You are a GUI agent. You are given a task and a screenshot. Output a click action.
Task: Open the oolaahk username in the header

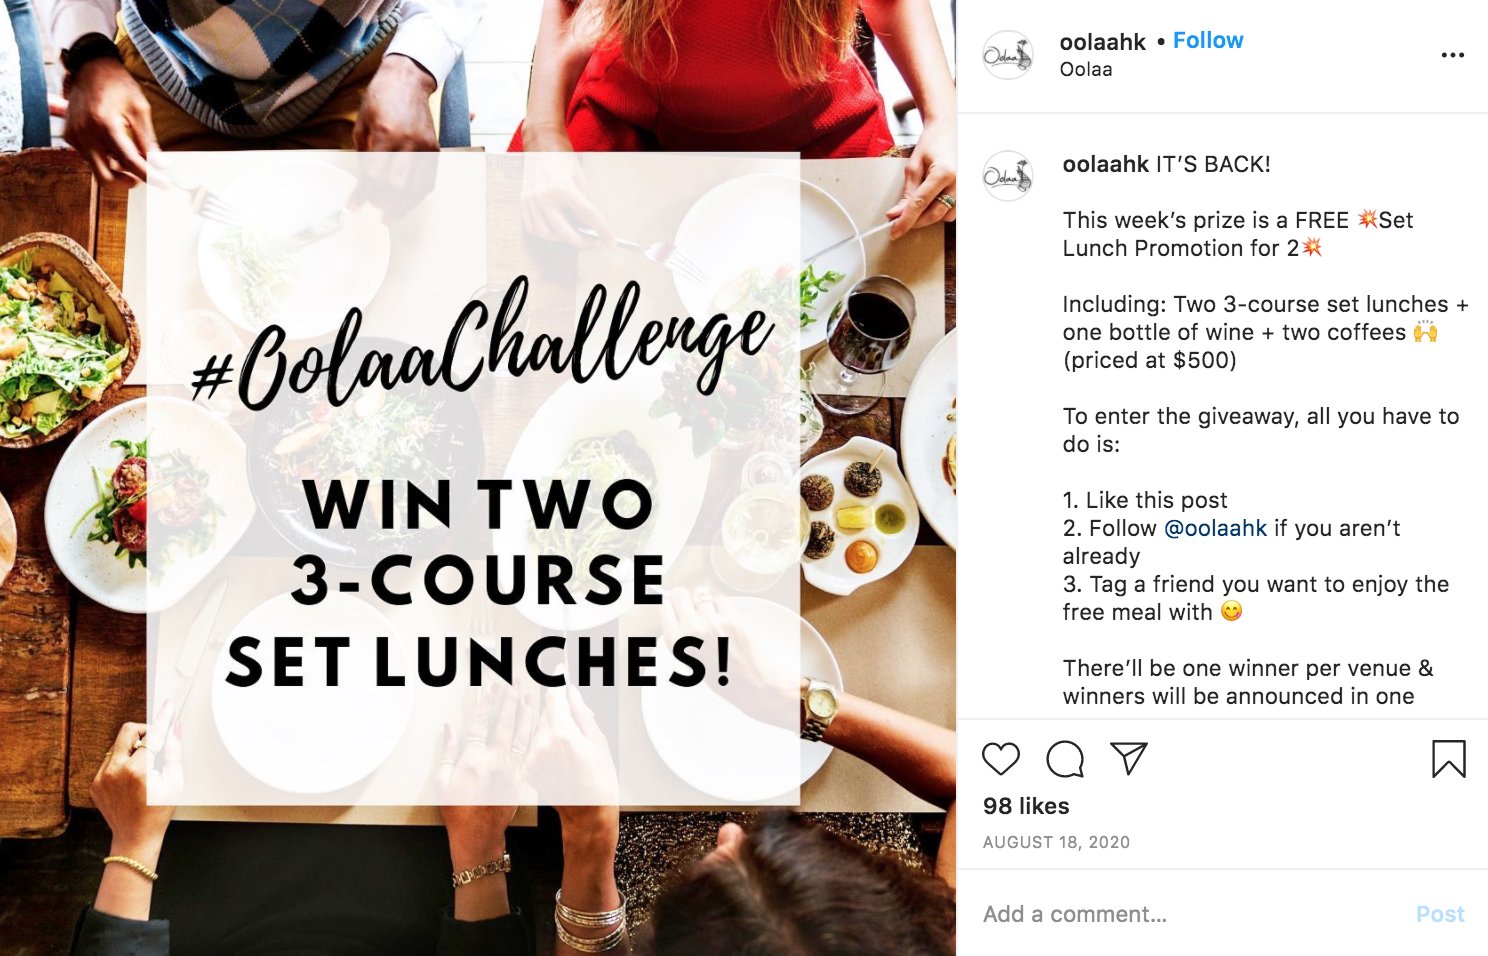point(1103,42)
